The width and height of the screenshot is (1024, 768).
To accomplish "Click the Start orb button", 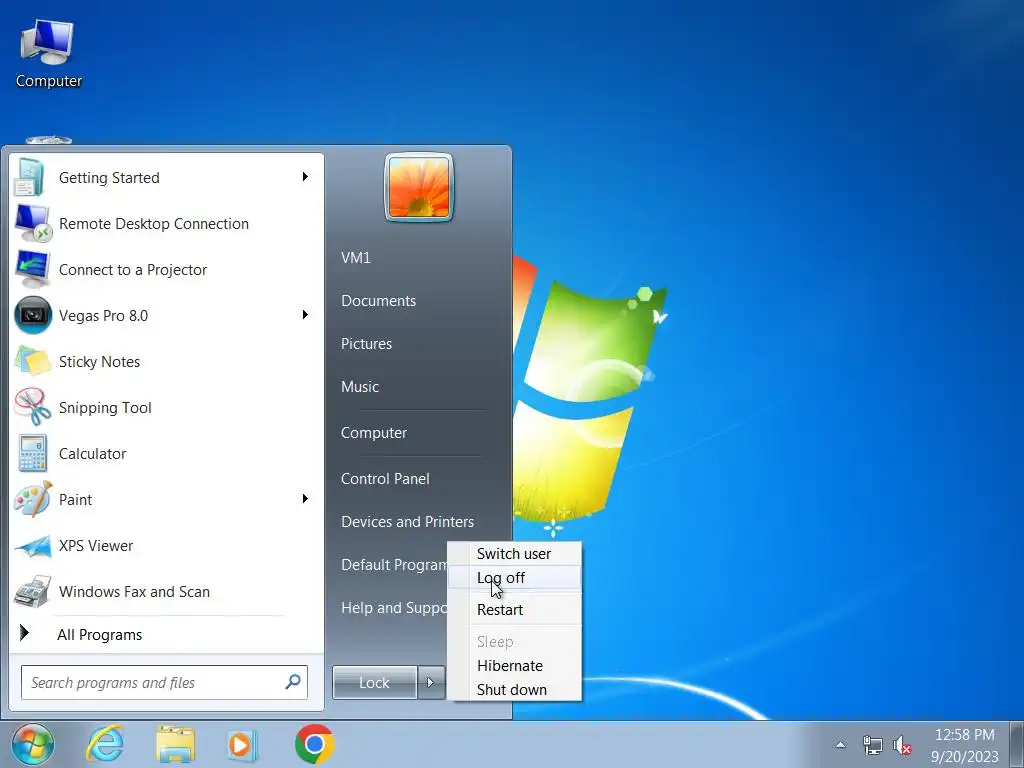I will (33, 744).
